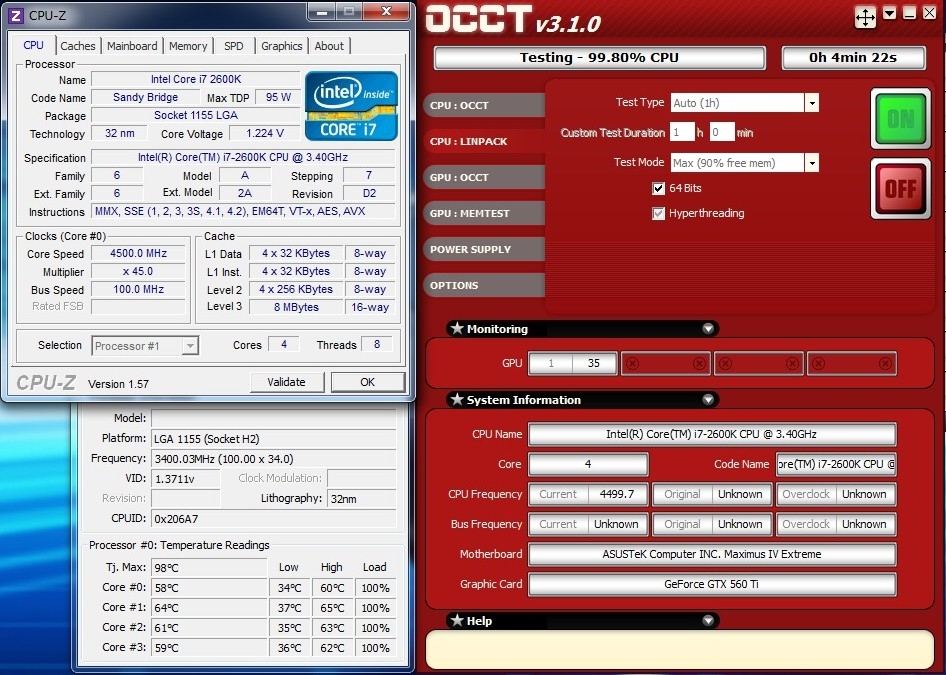
Task: Click the Core Voltage value "1.224 V"
Action: [x=264, y=133]
